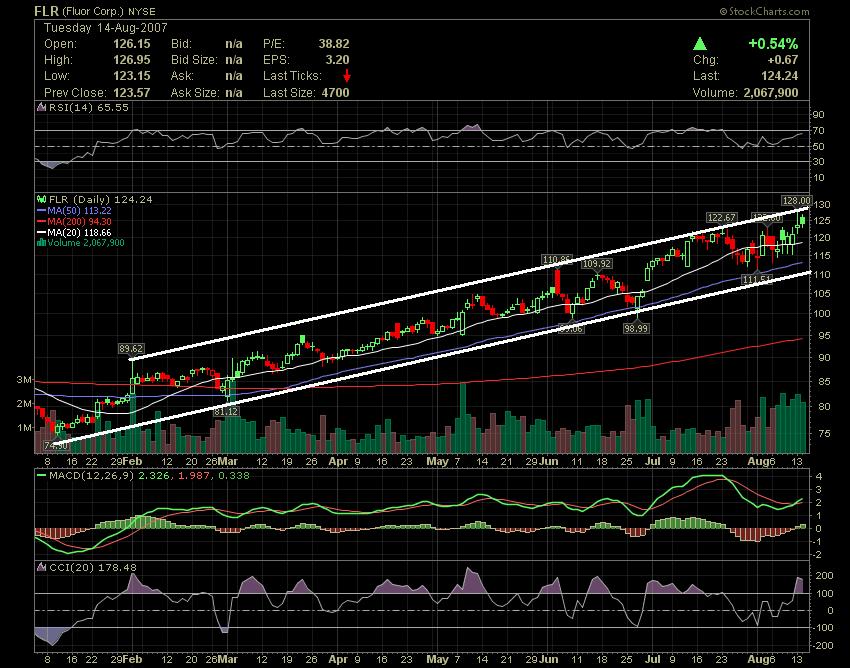Screen dimensions: 850x668
Task: Click the 90 mark on the RSI axis
Action: [x=819, y=114]
